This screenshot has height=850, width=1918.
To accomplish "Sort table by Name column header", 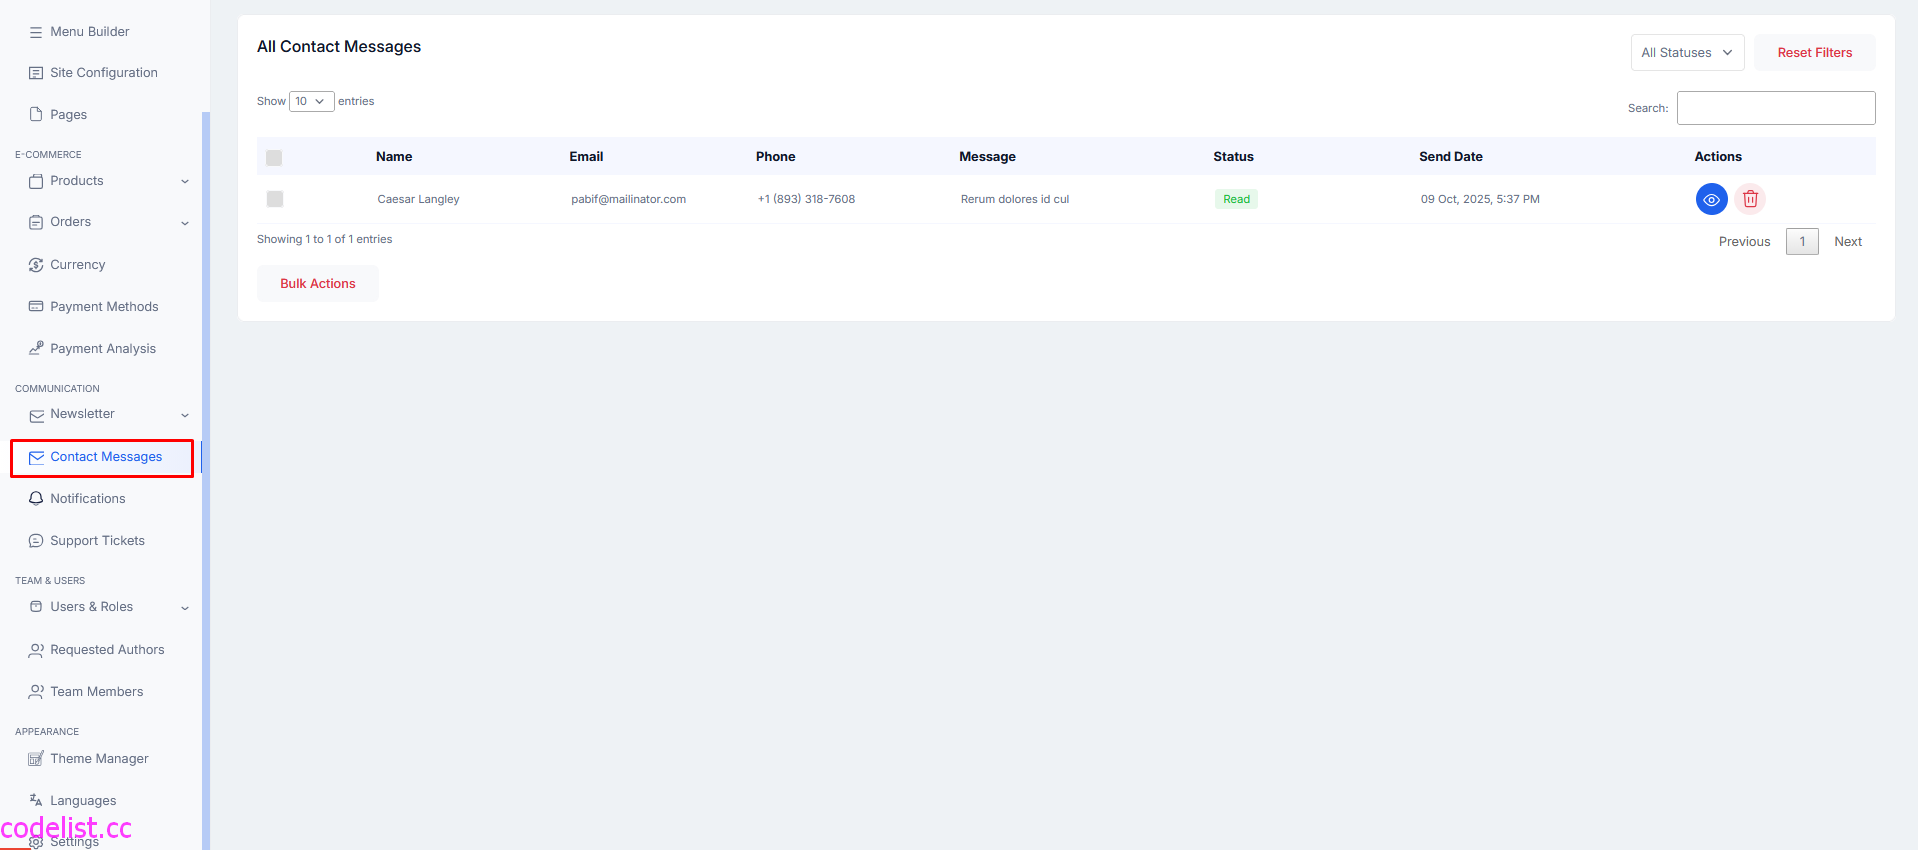I will tap(394, 157).
